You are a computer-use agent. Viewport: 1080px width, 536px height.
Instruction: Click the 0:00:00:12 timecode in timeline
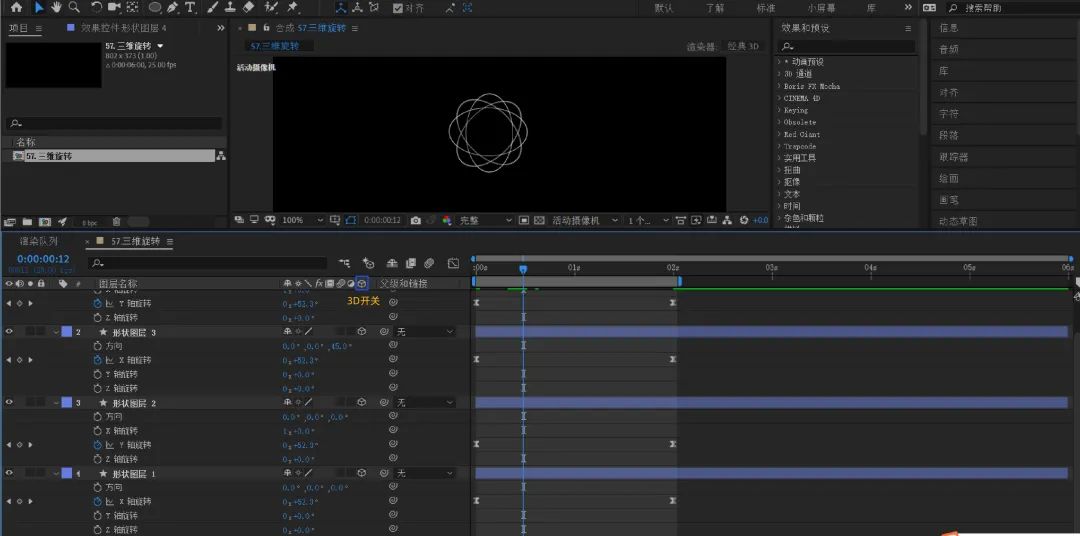[x=43, y=259]
